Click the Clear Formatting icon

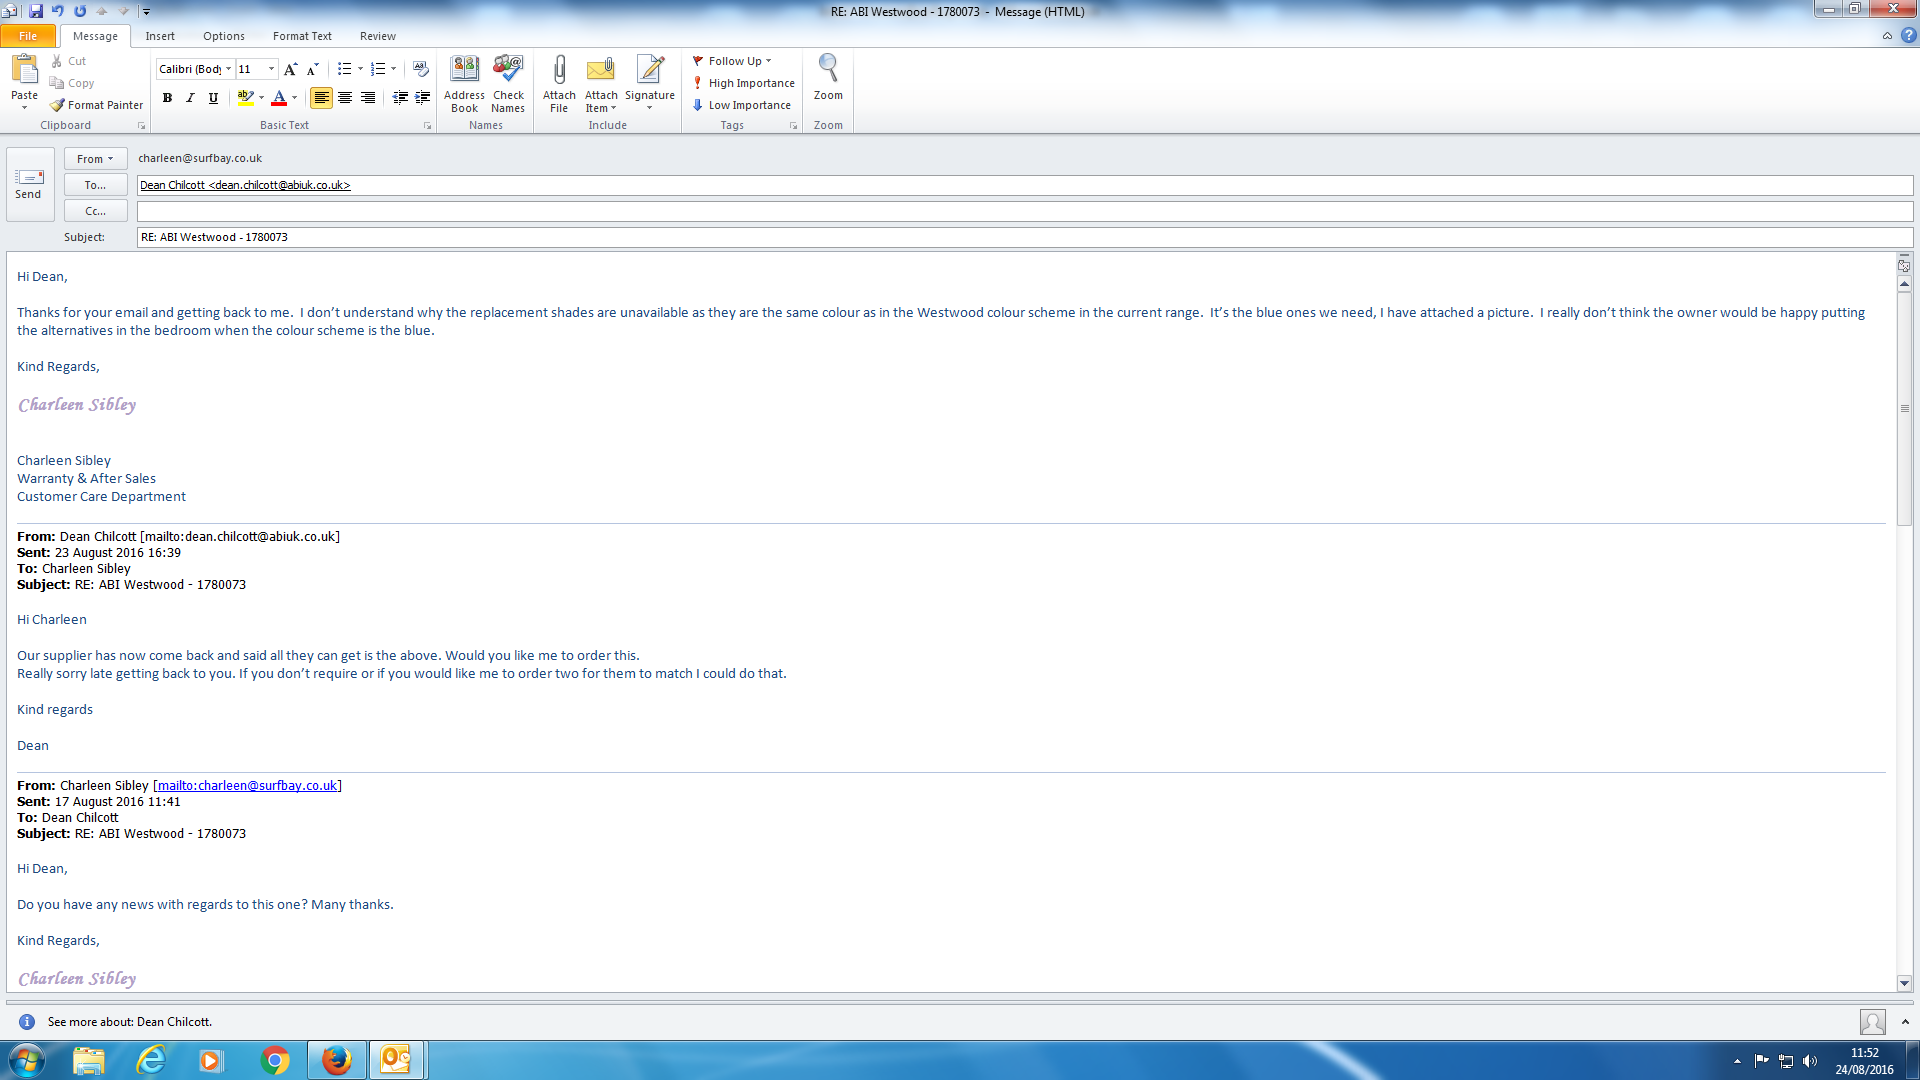[x=421, y=69]
